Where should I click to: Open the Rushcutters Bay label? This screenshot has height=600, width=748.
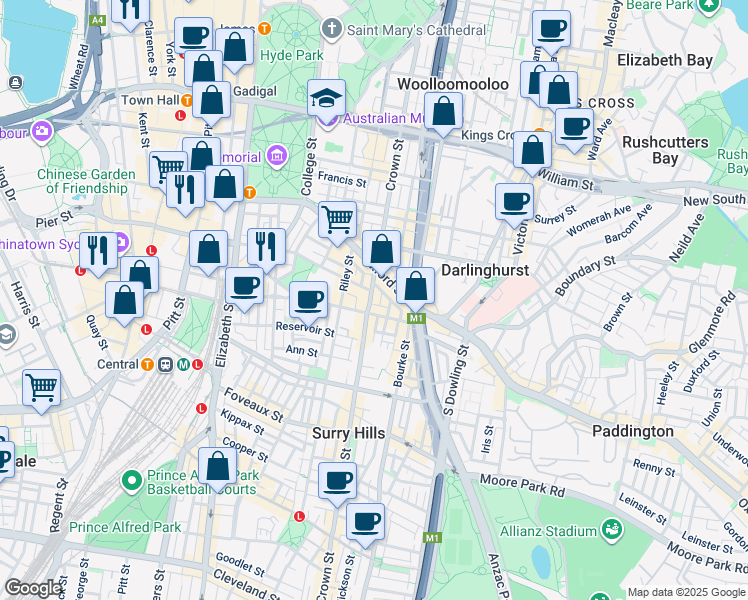665,150
